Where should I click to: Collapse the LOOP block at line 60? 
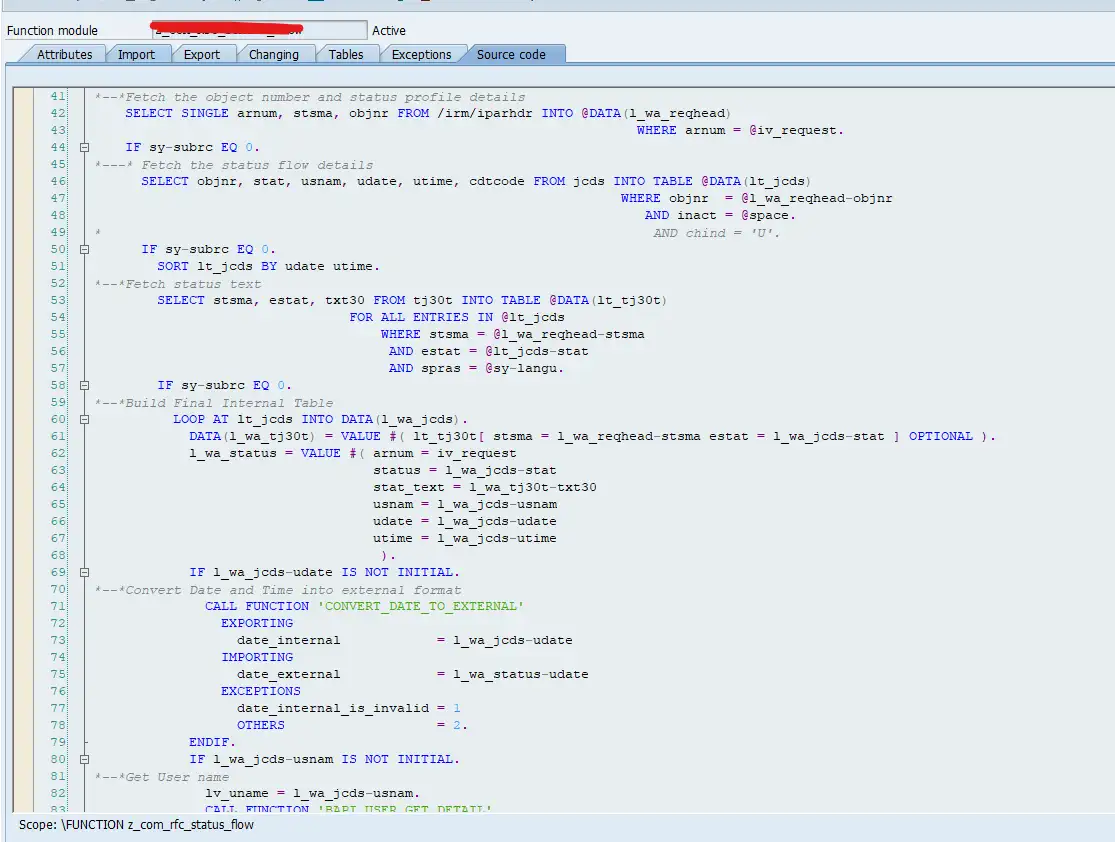click(84, 419)
